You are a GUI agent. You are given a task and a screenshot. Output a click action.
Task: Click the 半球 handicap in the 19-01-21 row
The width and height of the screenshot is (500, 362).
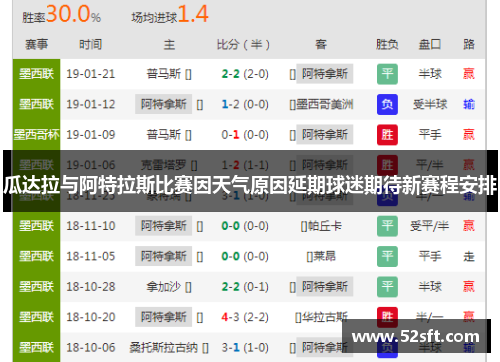tap(430, 74)
